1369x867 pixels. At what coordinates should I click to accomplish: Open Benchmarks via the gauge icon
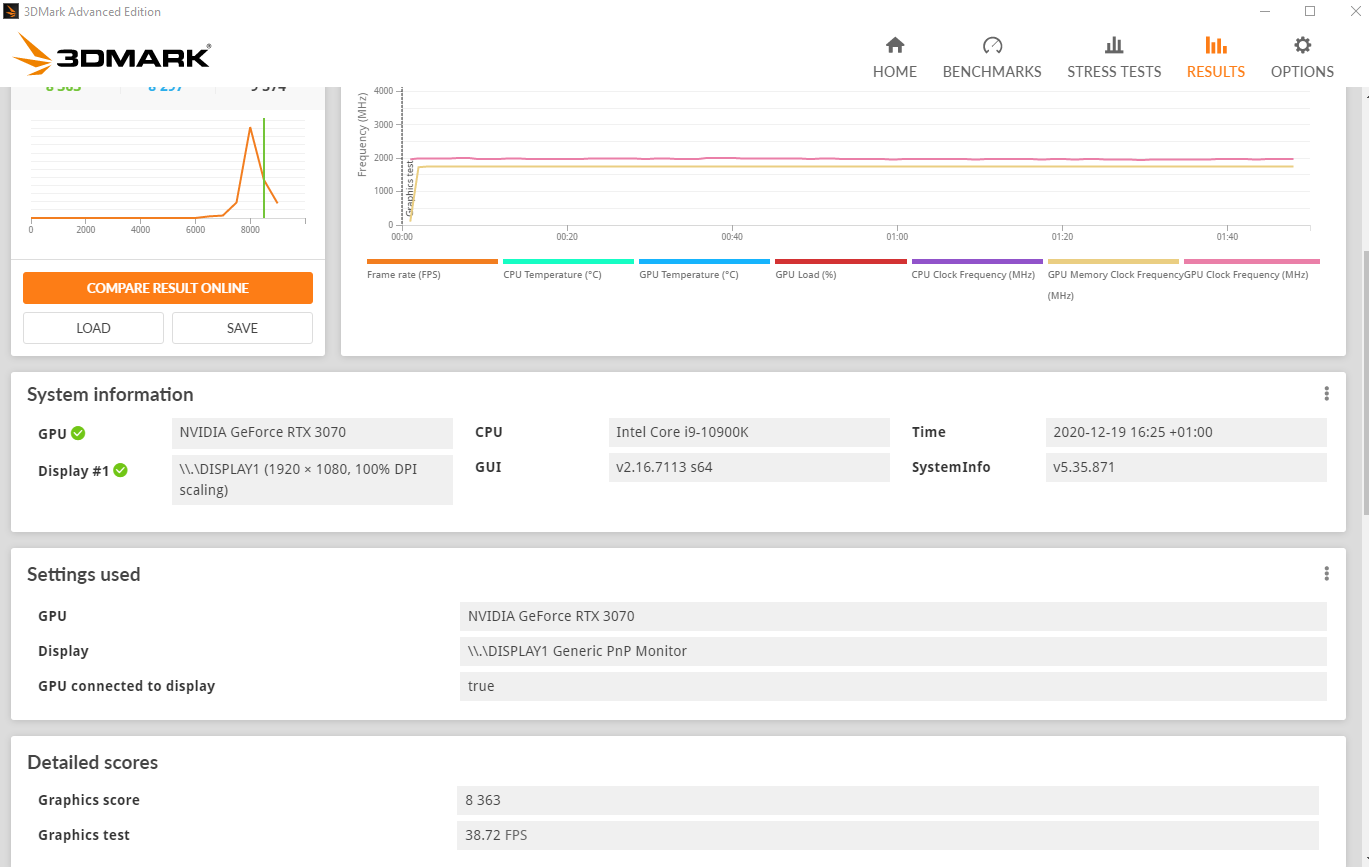(x=992, y=46)
